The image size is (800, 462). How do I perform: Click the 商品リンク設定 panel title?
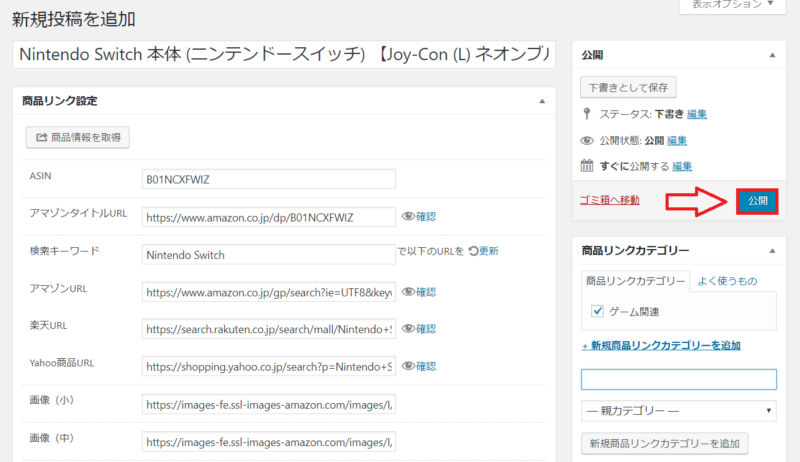[x=60, y=101]
